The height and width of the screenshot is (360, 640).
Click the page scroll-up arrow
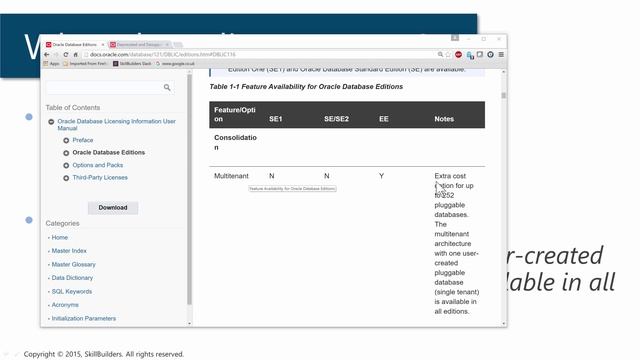[504, 72]
